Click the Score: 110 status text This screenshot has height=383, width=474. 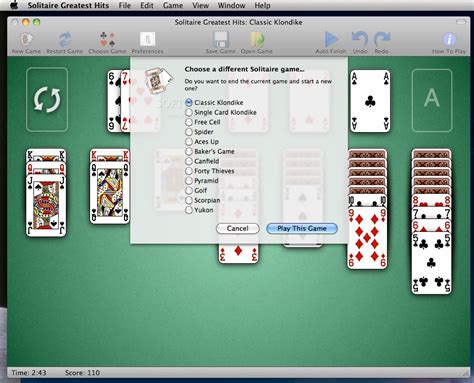[82, 373]
